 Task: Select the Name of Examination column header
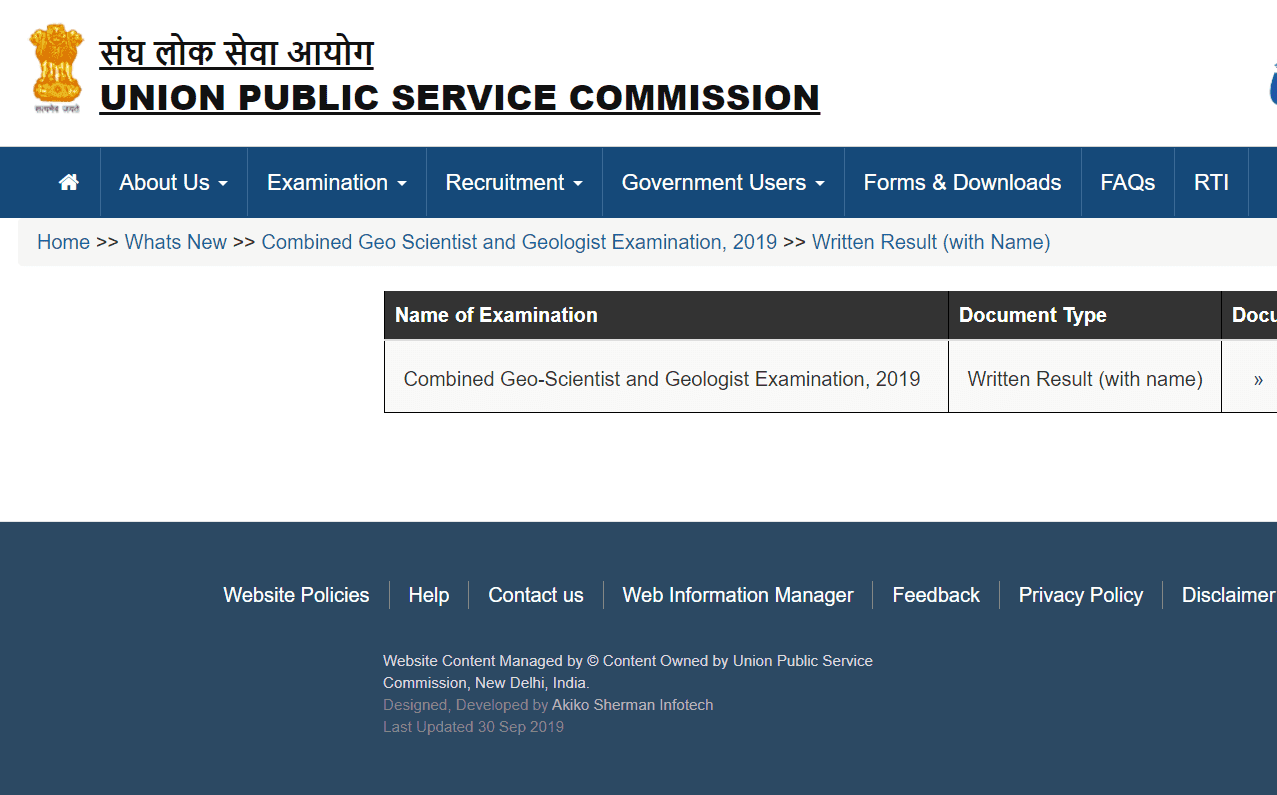(x=666, y=315)
